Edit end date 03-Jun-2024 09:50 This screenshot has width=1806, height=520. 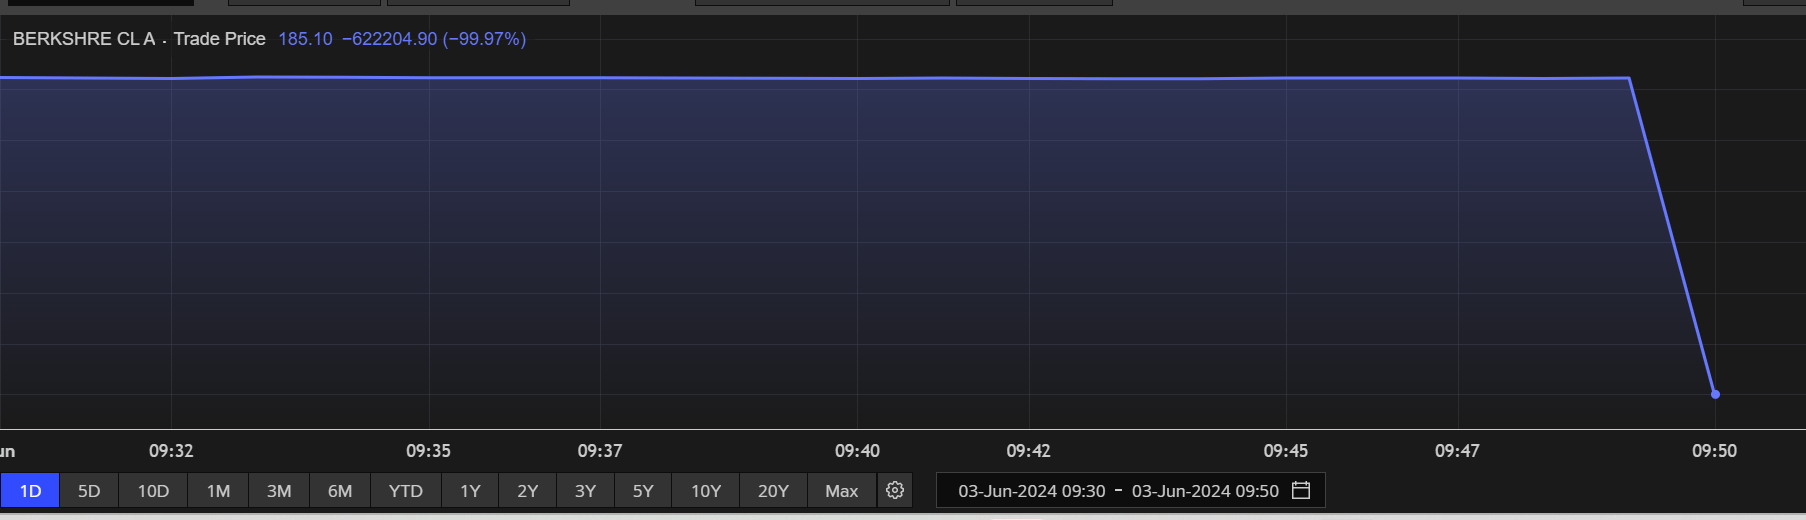coord(1205,491)
